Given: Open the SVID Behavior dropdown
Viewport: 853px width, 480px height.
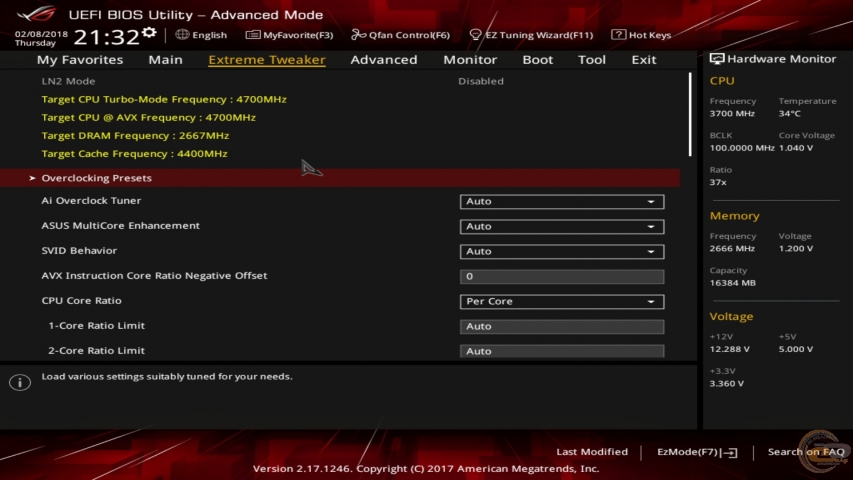Looking at the screenshot, I should [x=561, y=251].
